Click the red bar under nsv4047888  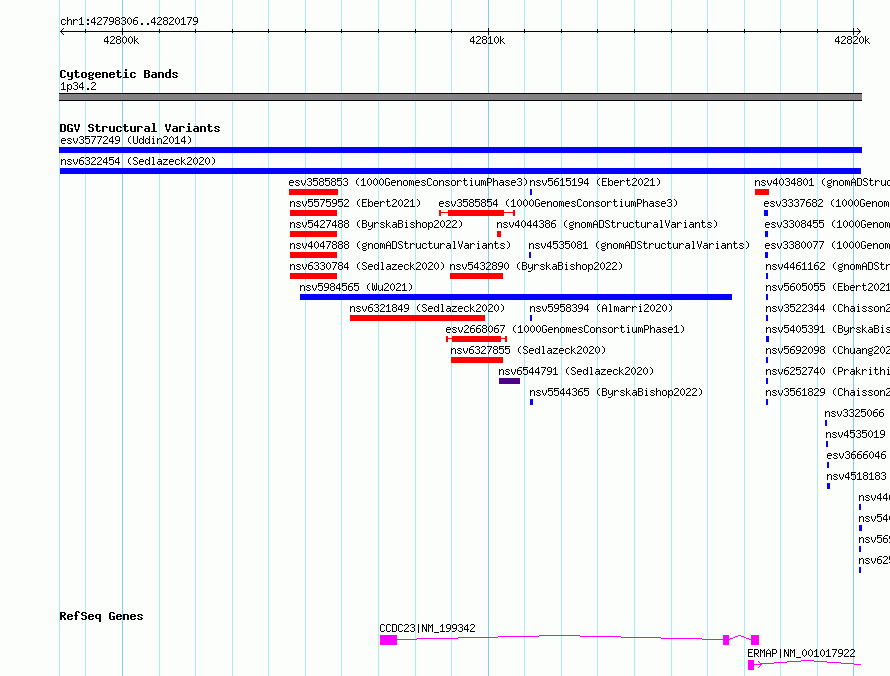tap(313, 255)
